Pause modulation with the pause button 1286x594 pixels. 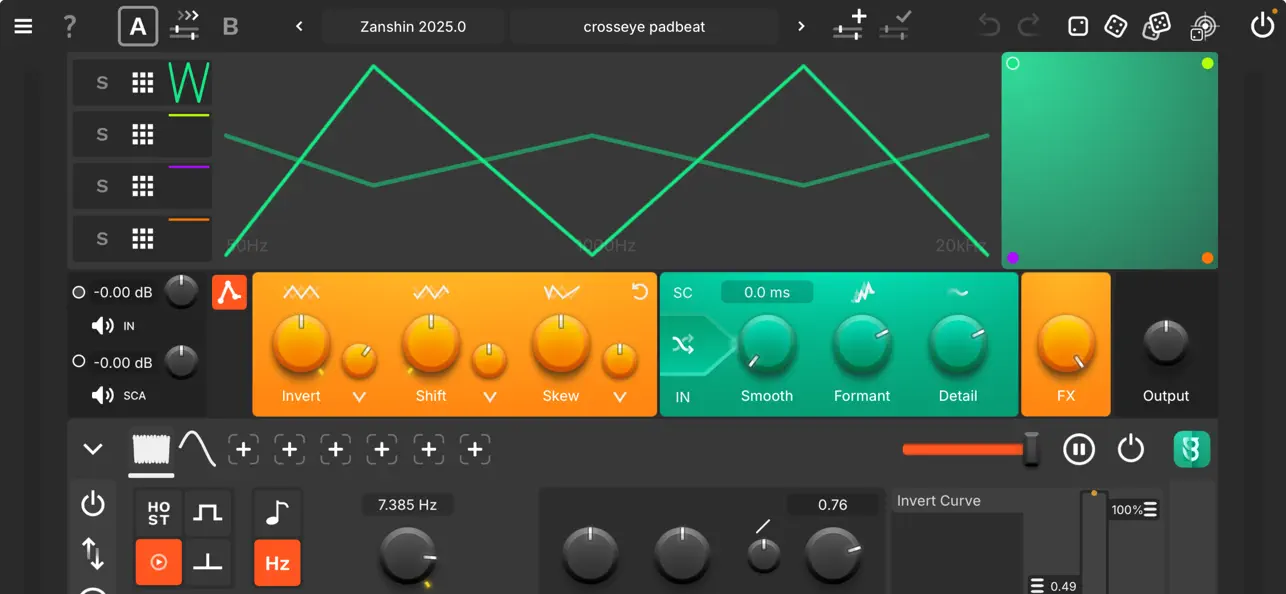tap(1079, 449)
